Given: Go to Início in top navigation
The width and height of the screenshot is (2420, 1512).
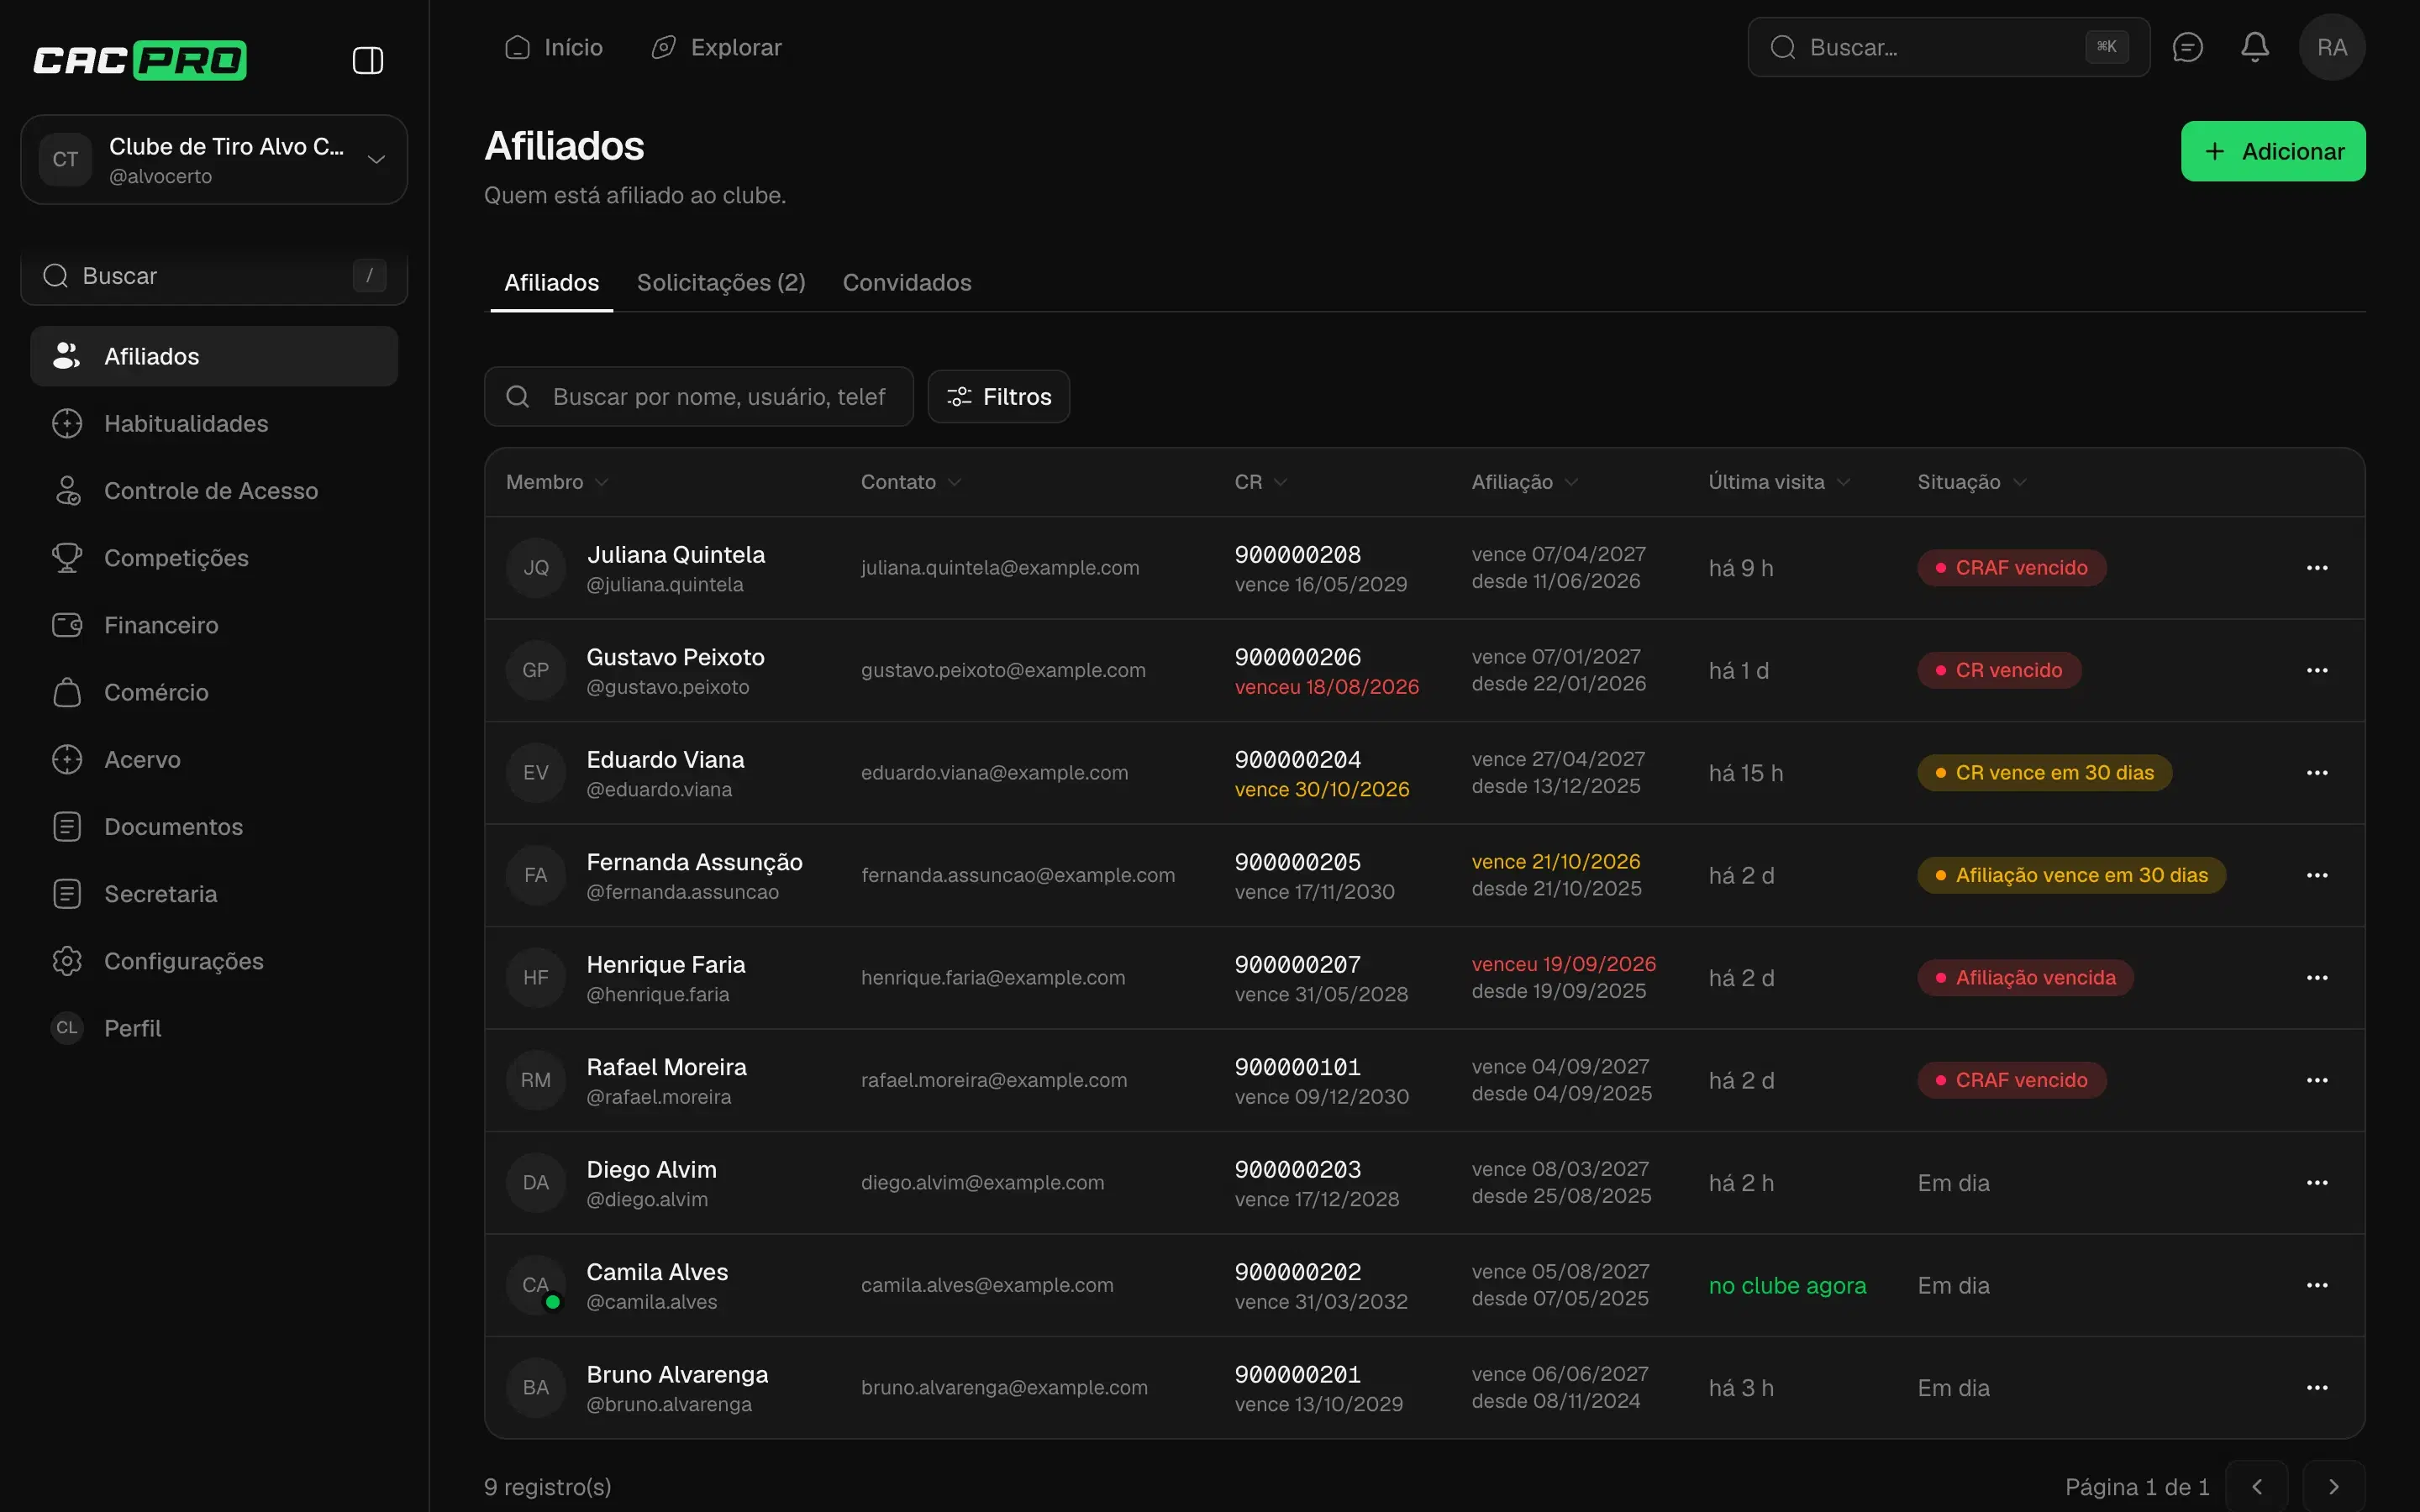Looking at the screenshot, I should pos(553,47).
